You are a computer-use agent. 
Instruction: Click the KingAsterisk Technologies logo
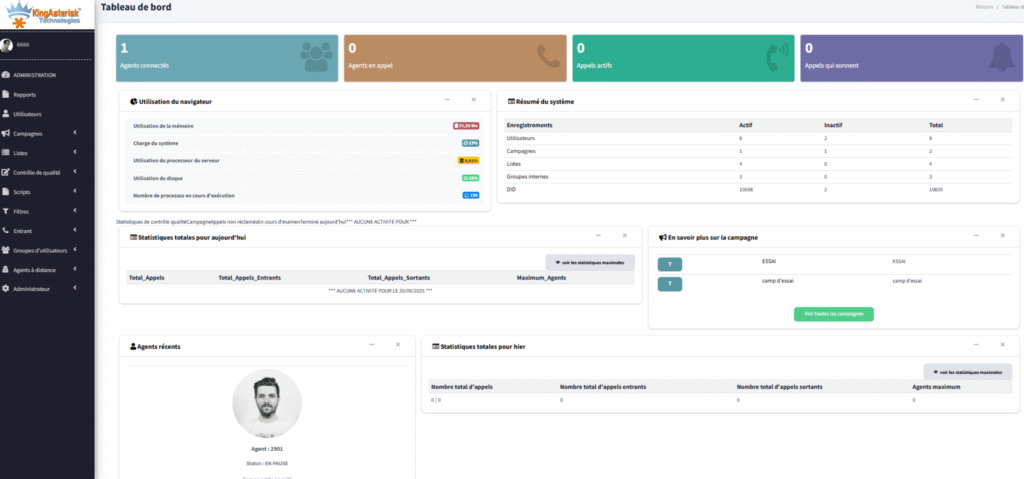[x=46, y=16]
